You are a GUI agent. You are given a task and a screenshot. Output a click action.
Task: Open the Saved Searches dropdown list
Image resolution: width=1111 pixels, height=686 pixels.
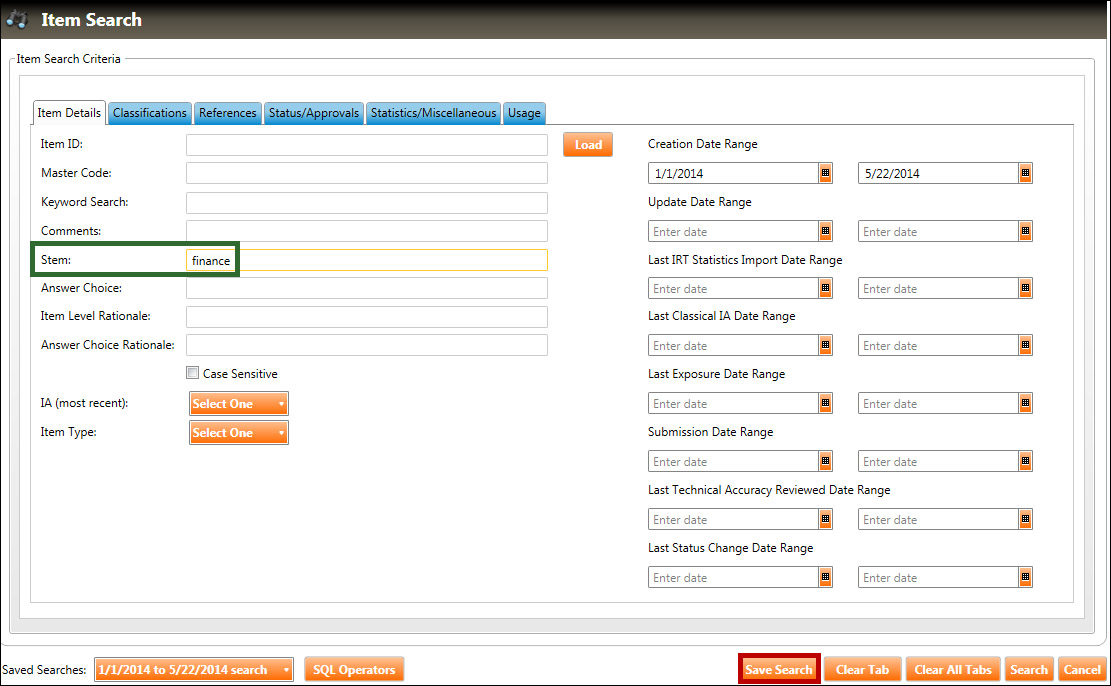pos(194,670)
